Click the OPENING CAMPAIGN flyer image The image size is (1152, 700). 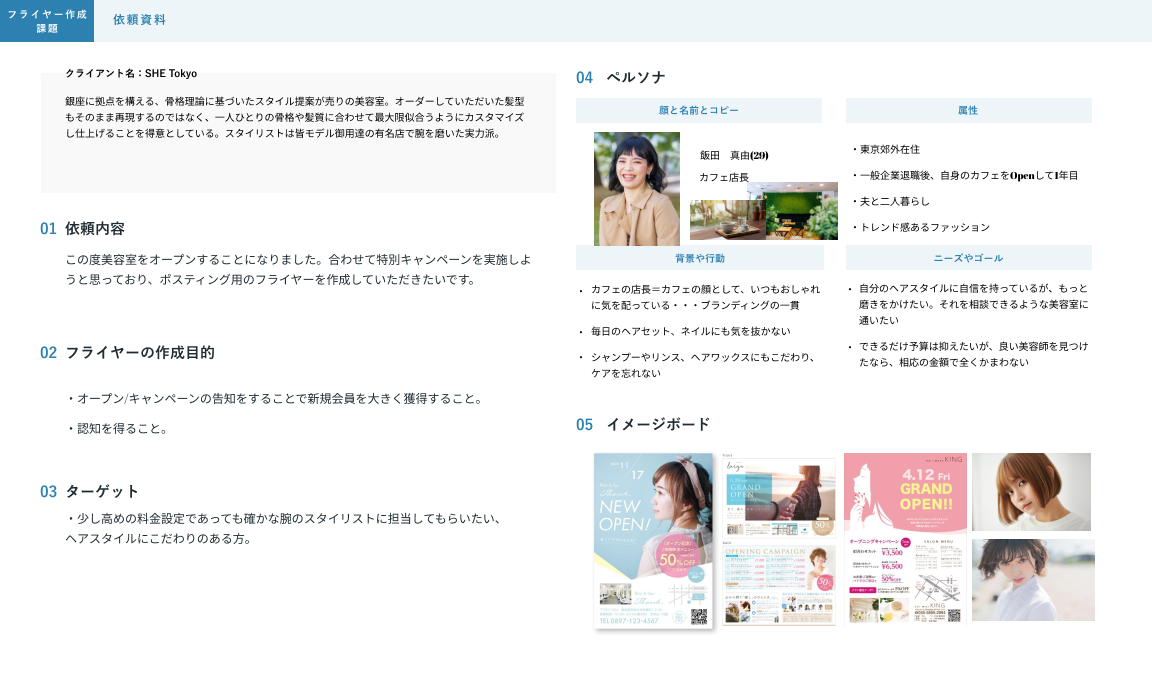(779, 582)
